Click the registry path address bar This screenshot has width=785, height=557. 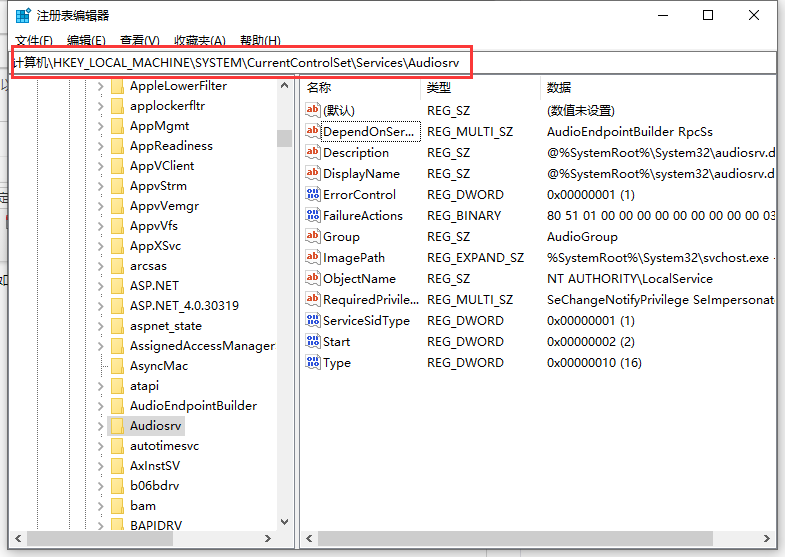point(240,62)
